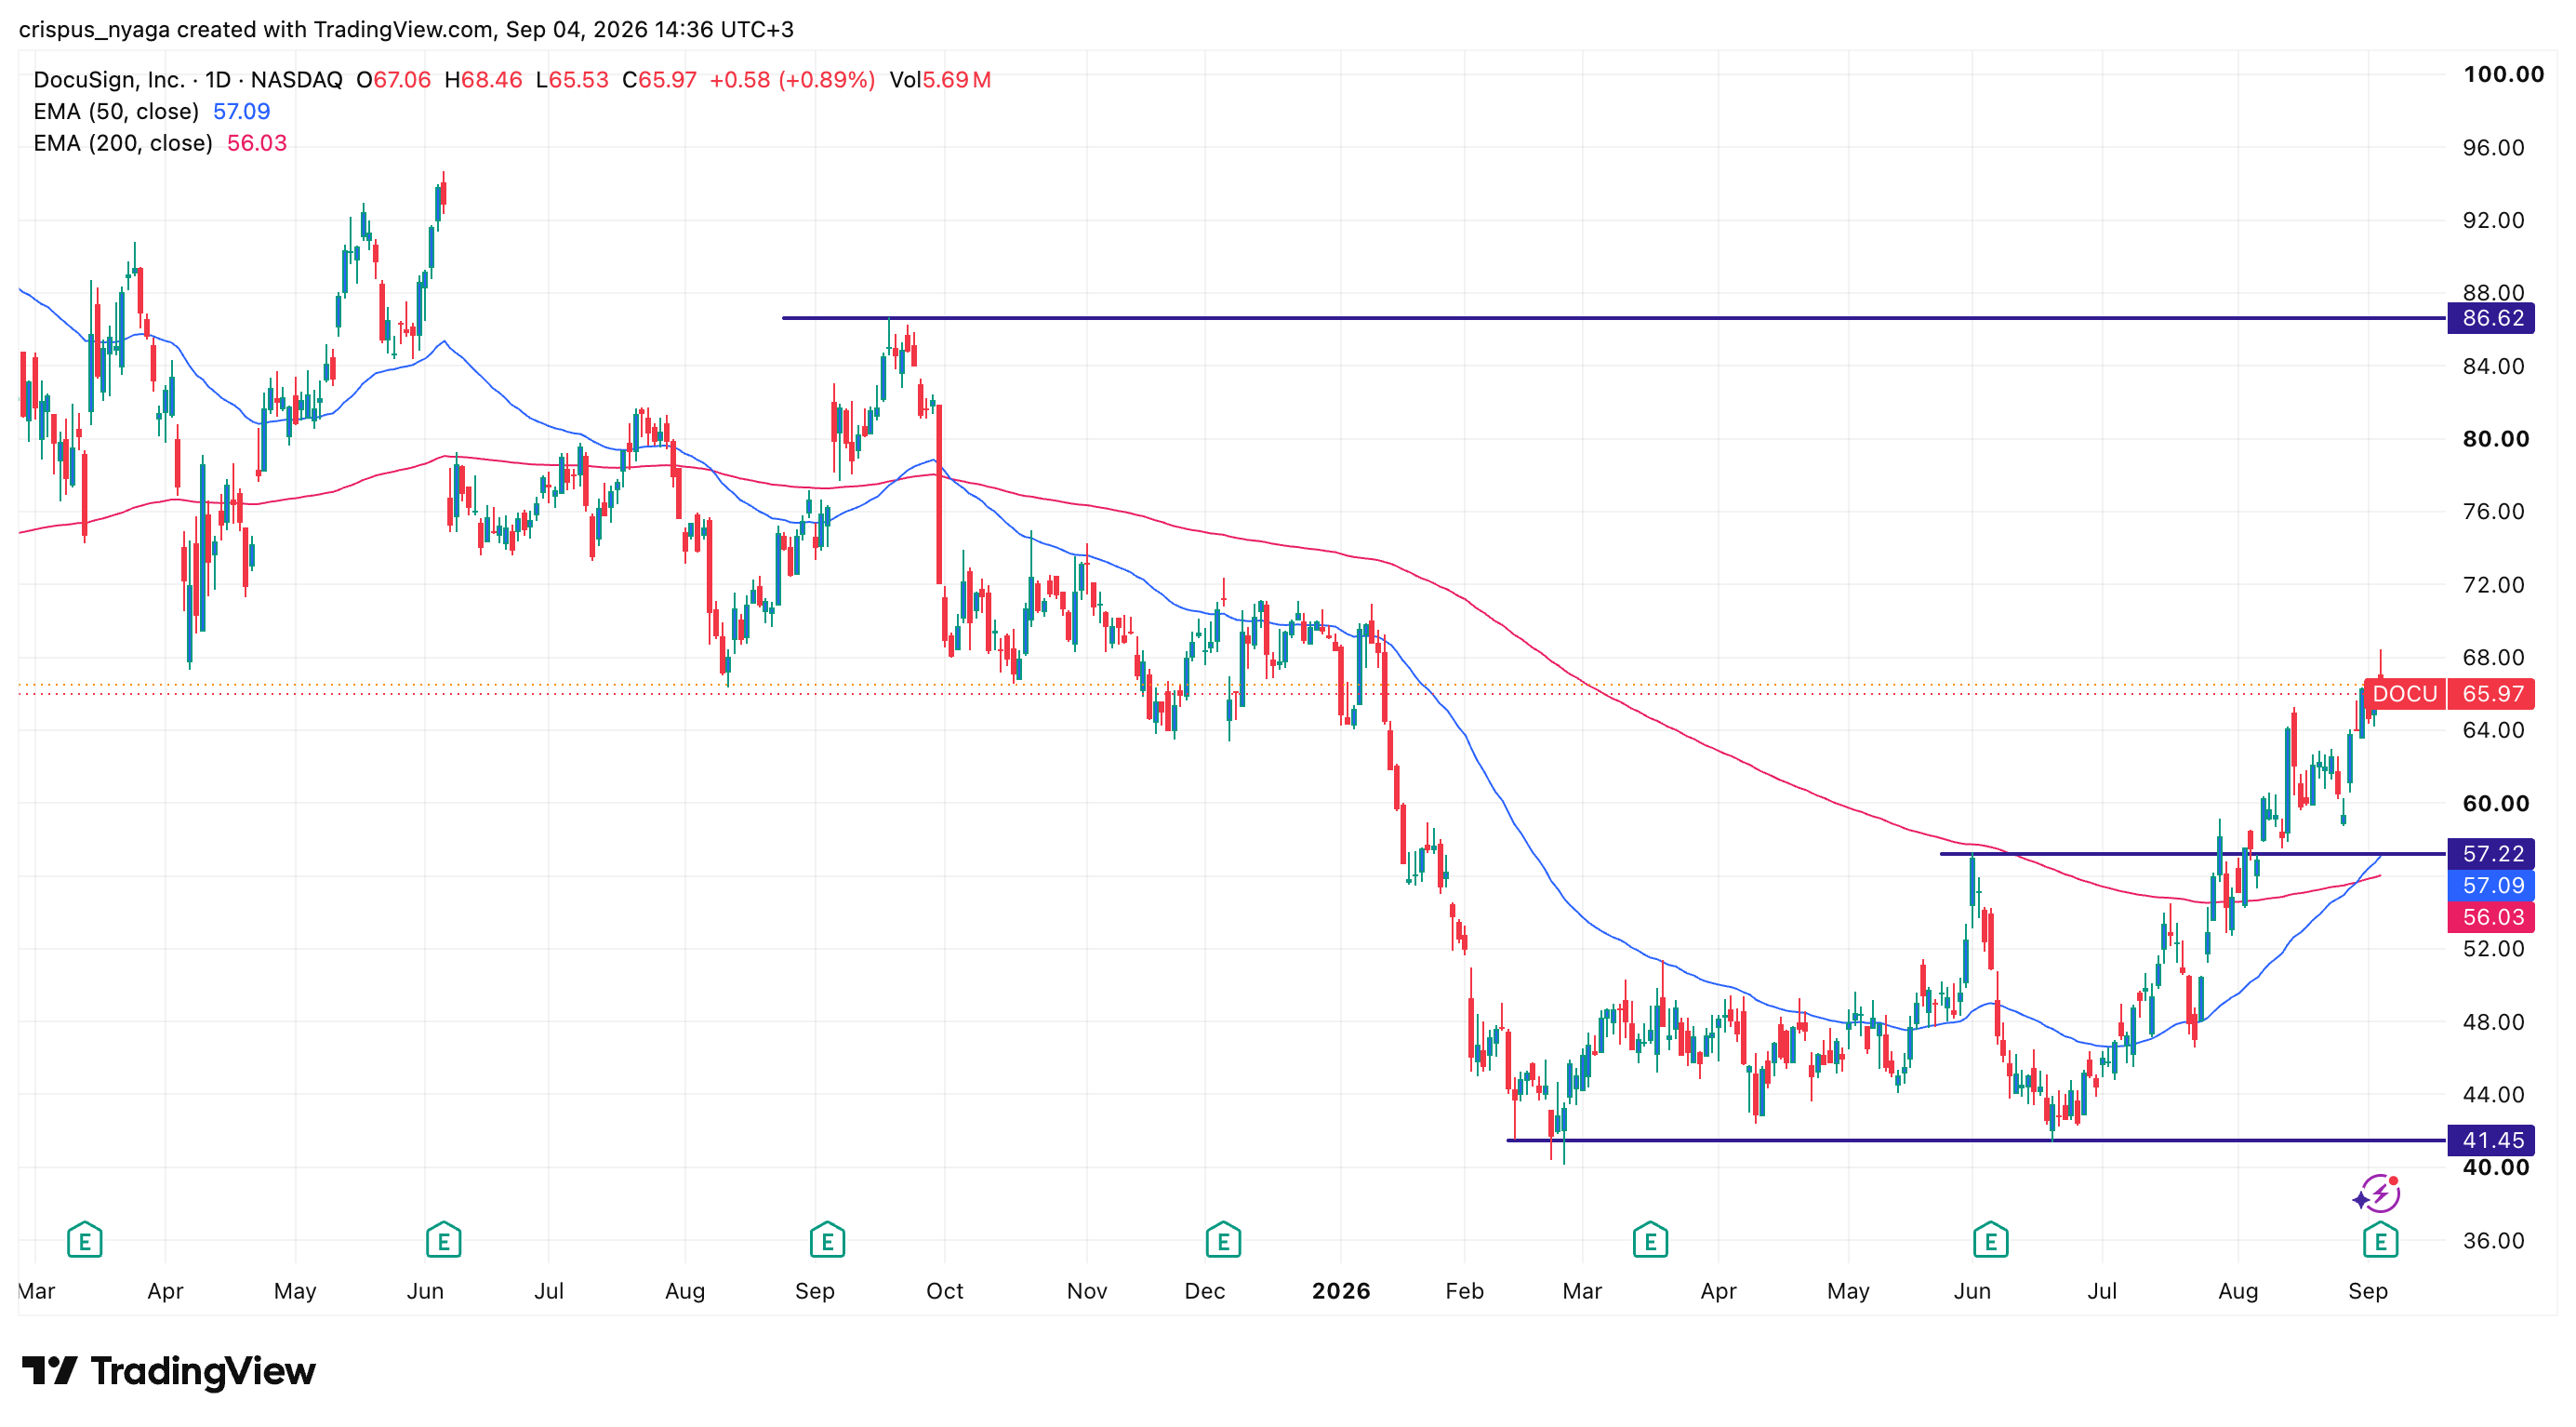Click the earnings marker near June 2025
Viewport: 2576px width, 1427px height.
tap(443, 1241)
